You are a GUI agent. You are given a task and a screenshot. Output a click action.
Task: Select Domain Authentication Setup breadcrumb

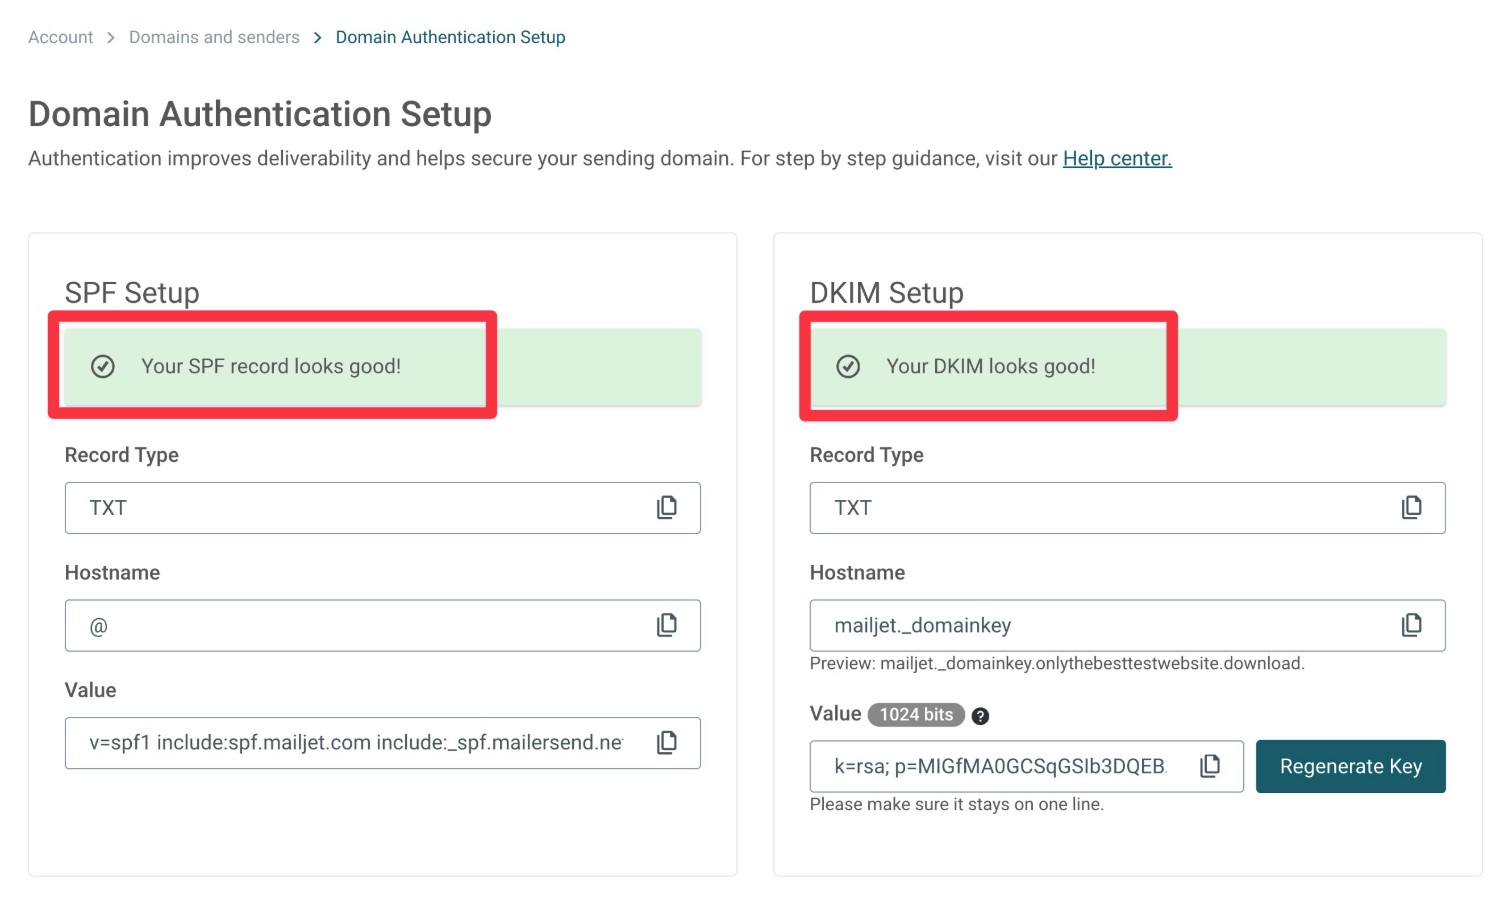(450, 37)
